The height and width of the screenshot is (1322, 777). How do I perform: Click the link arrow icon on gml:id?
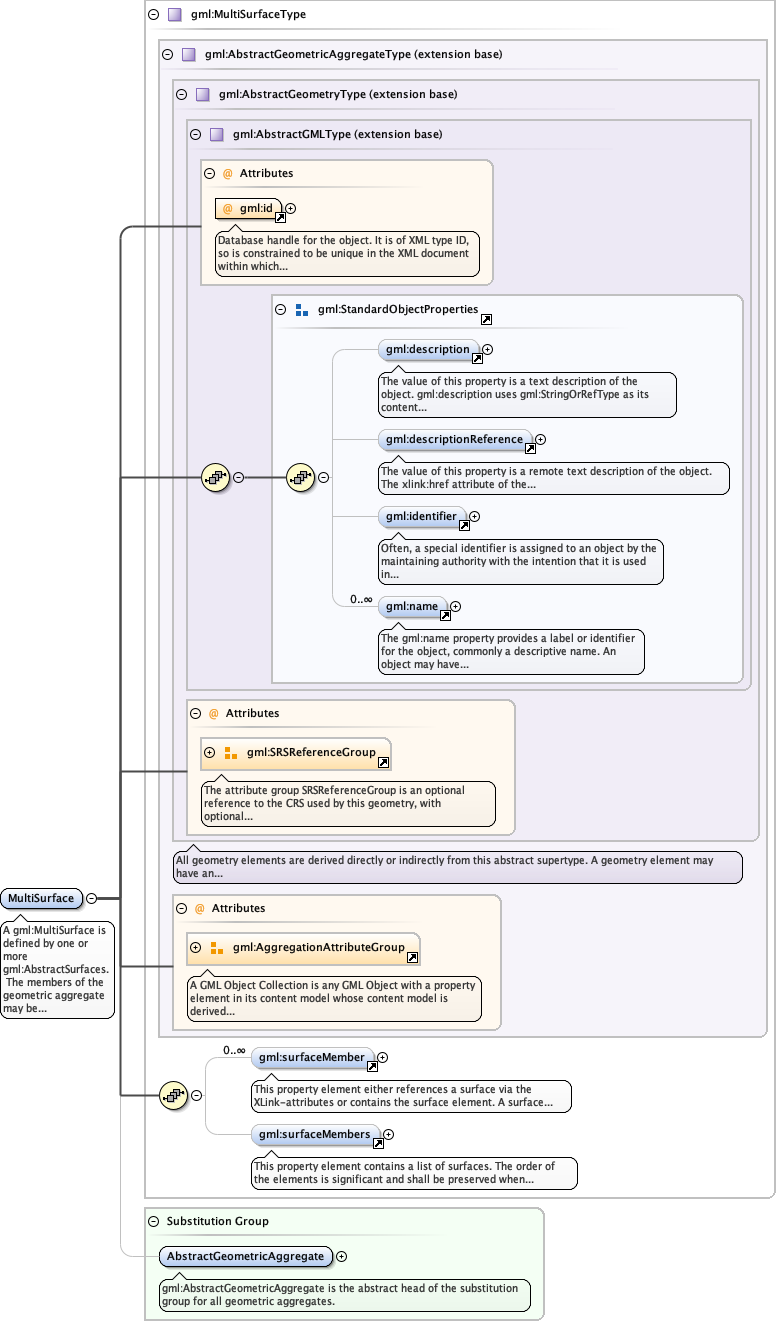click(x=280, y=216)
